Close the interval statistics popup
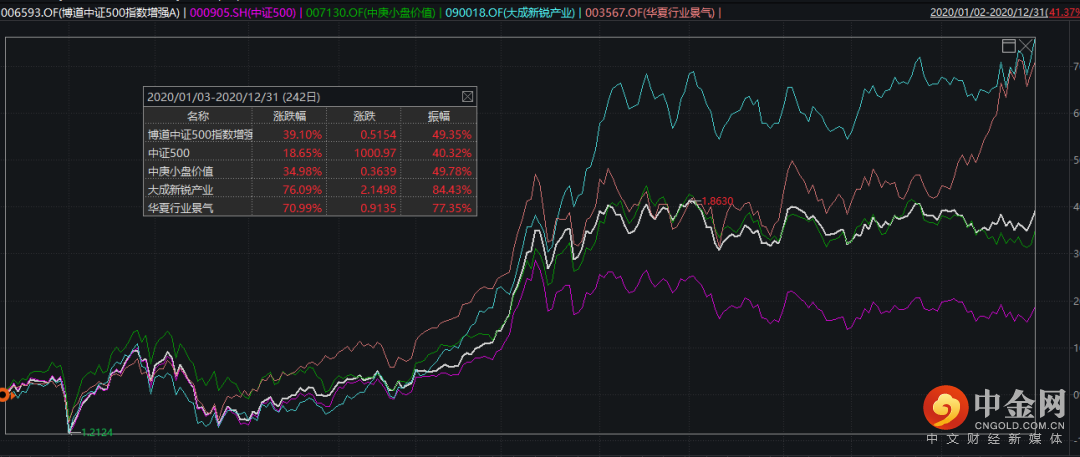 click(466, 97)
